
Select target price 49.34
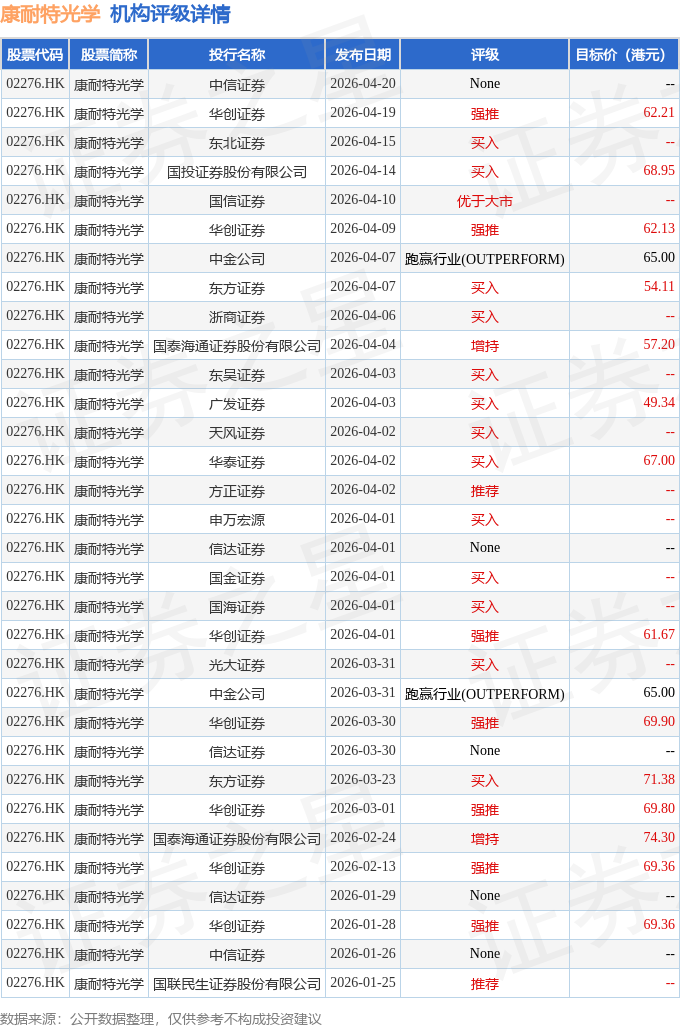pyautogui.click(x=658, y=403)
